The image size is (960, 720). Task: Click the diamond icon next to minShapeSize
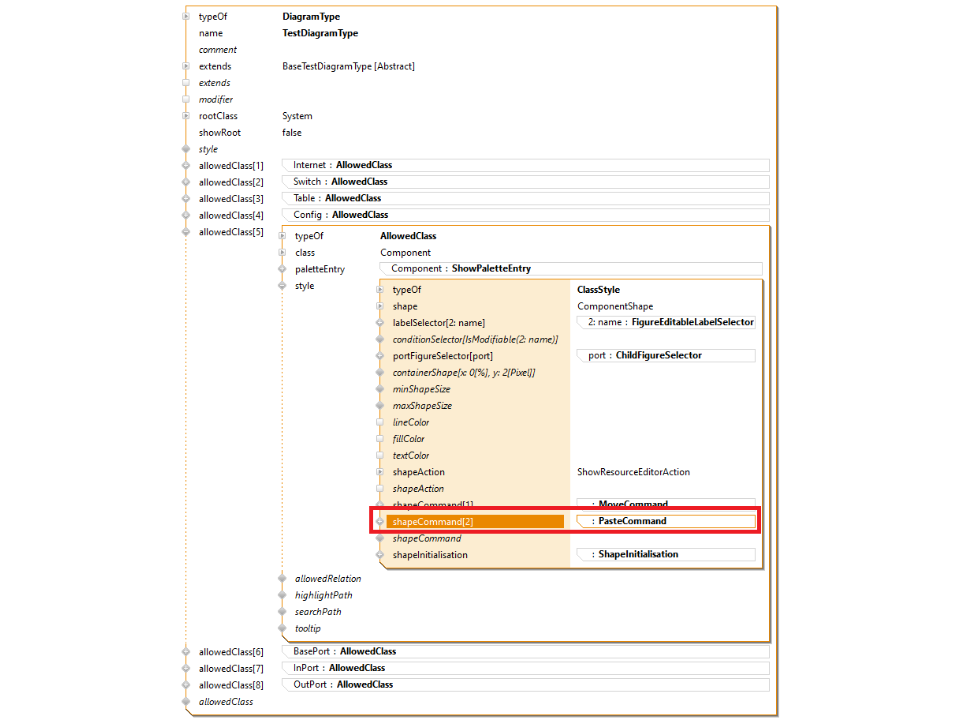pos(380,389)
